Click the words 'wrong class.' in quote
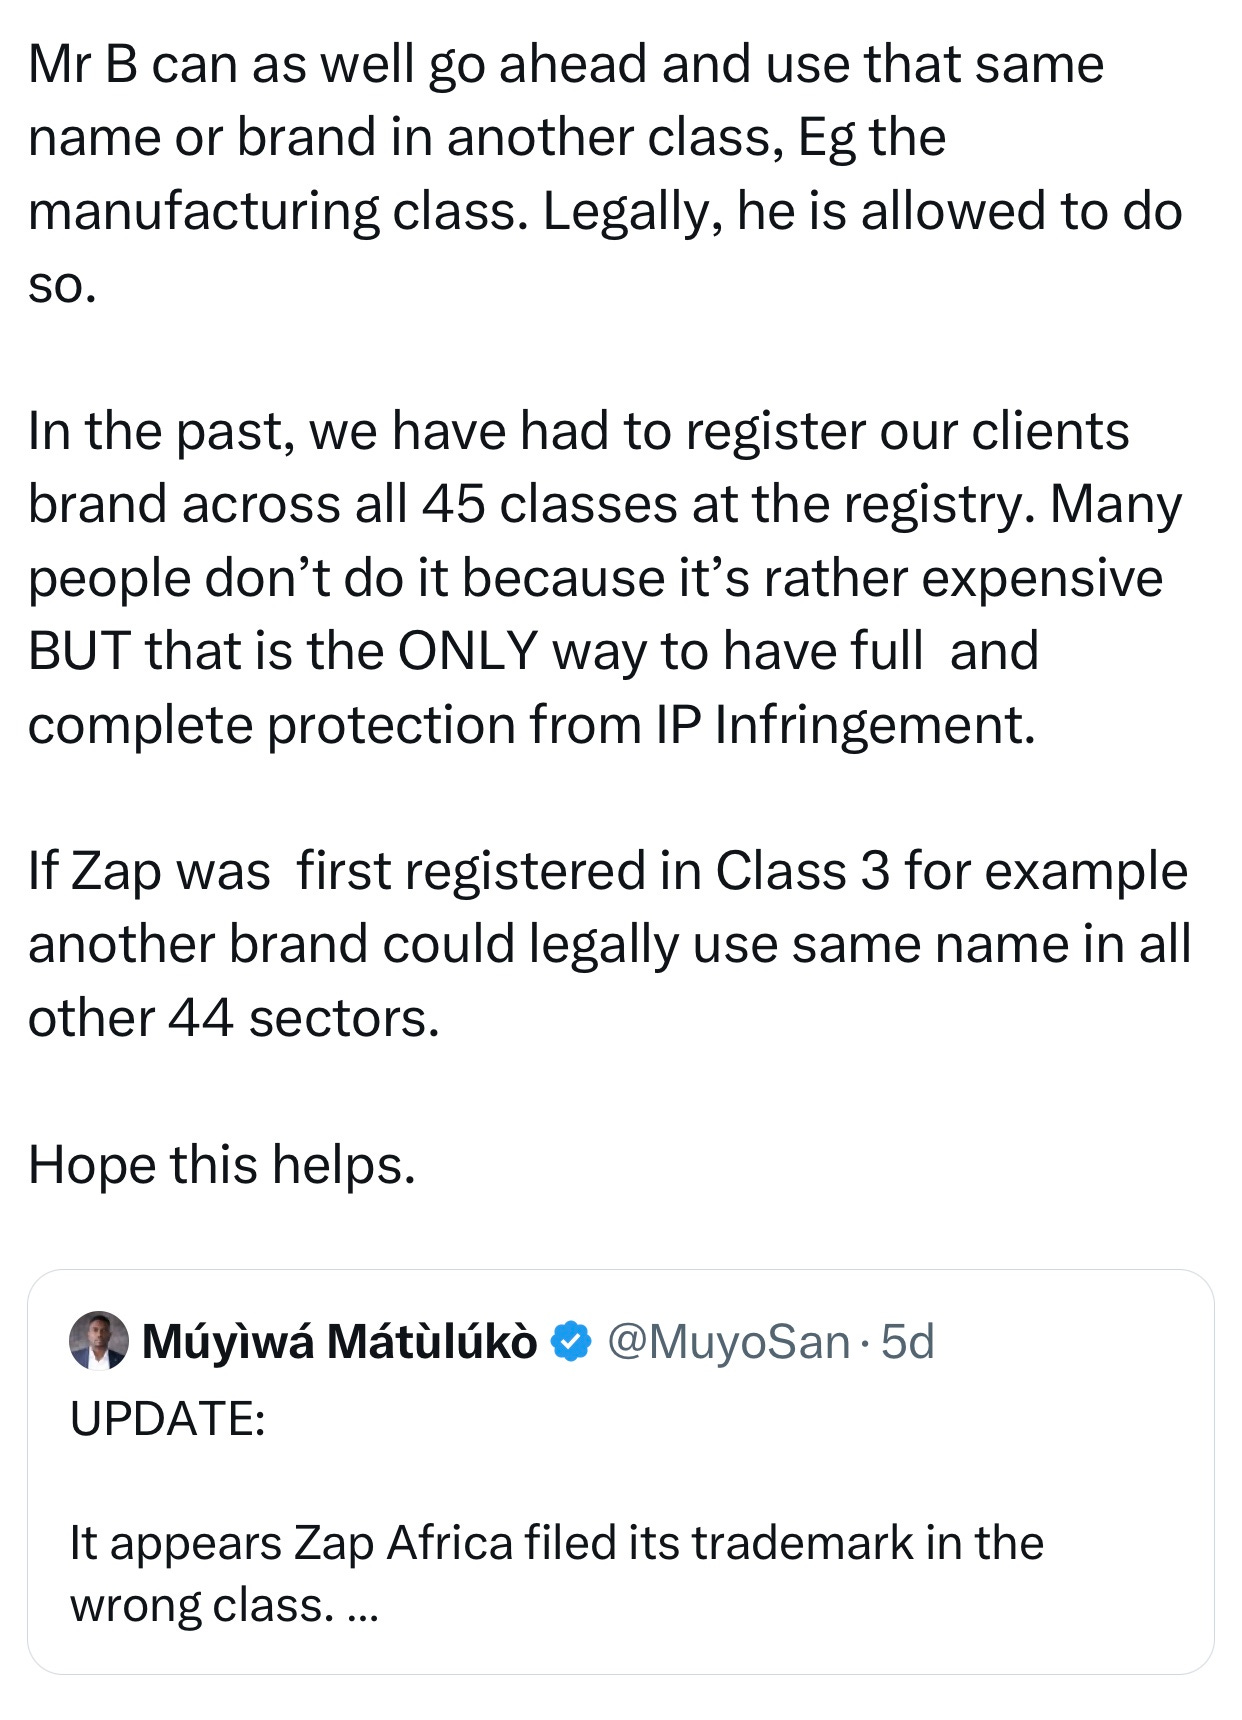Viewport: 1242px width, 1720px height. [x=200, y=1605]
